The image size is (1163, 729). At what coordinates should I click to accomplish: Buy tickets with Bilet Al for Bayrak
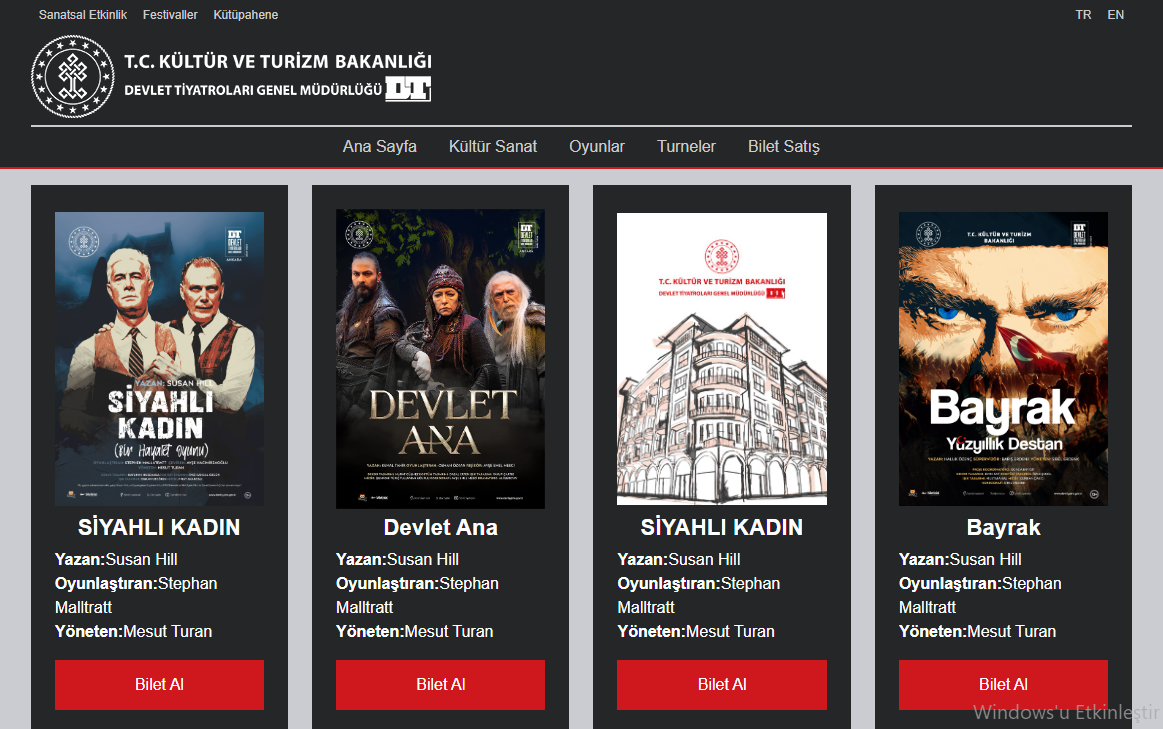pyautogui.click(x=1003, y=684)
